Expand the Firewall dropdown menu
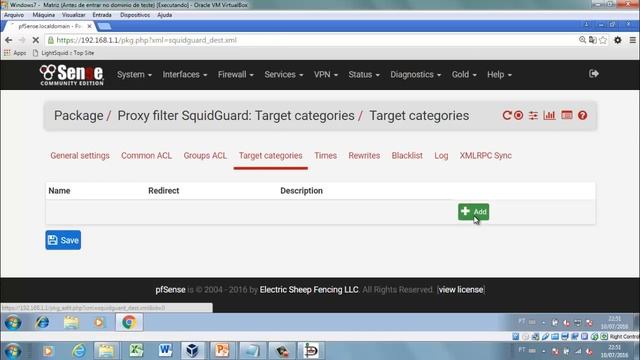 pos(236,75)
